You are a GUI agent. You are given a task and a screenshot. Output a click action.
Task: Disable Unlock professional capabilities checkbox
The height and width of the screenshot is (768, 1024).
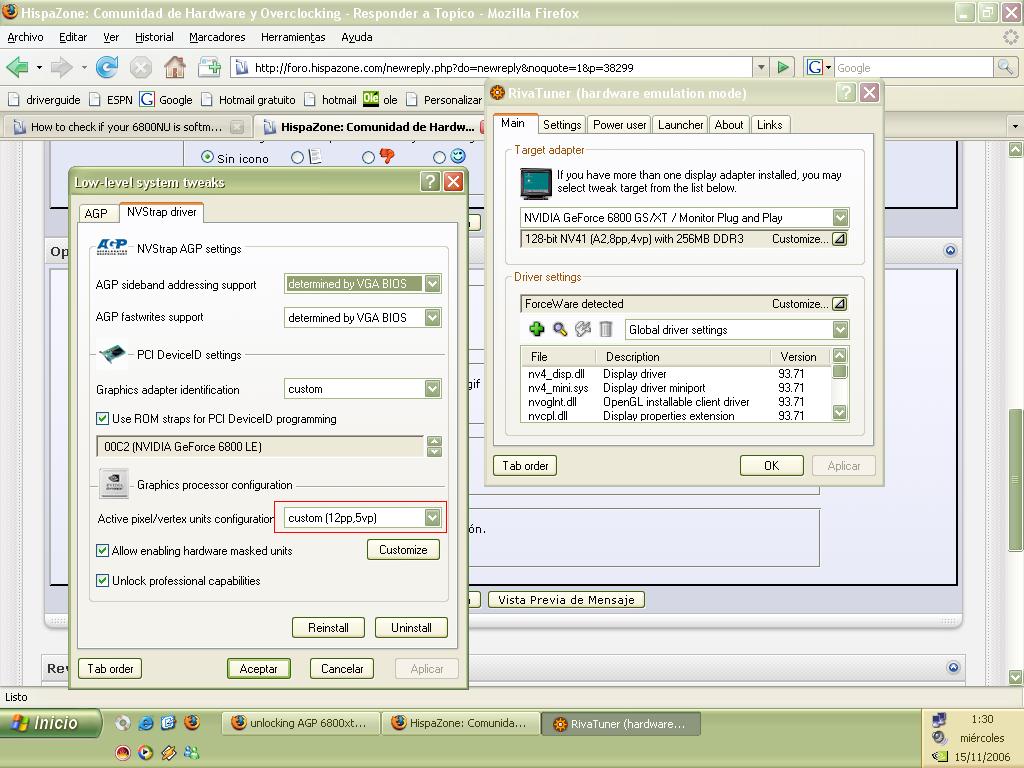pos(102,581)
